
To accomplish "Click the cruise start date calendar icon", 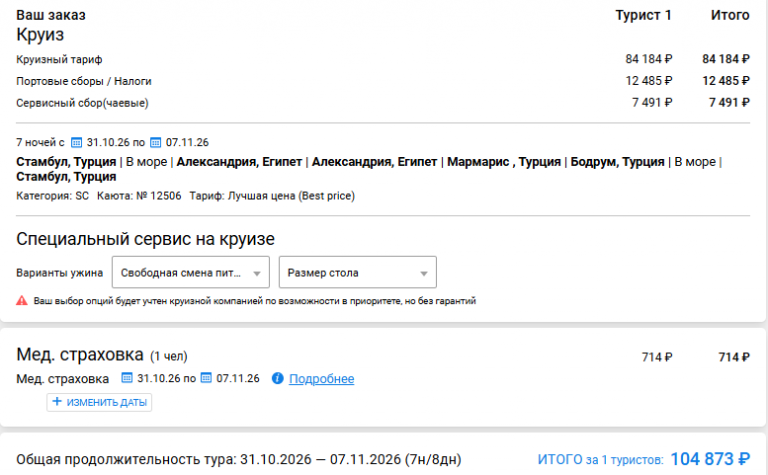I will (x=76, y=142).
